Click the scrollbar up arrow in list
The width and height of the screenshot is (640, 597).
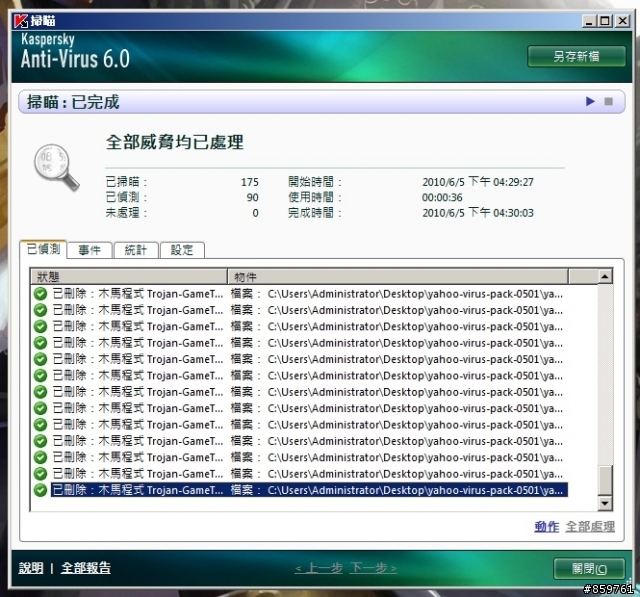click(x=605, y=277)
